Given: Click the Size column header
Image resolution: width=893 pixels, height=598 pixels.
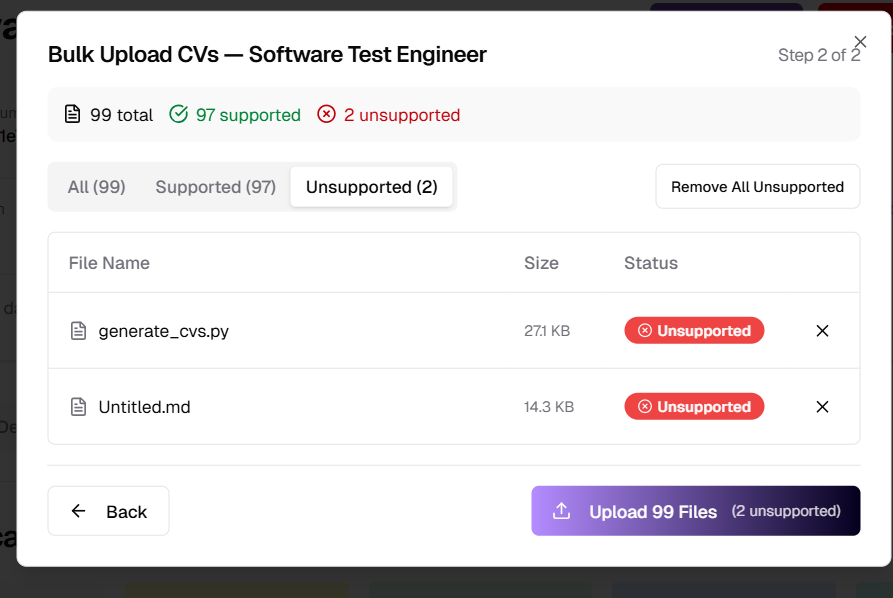Looking at the screenshot, I should tap(541, 263).
